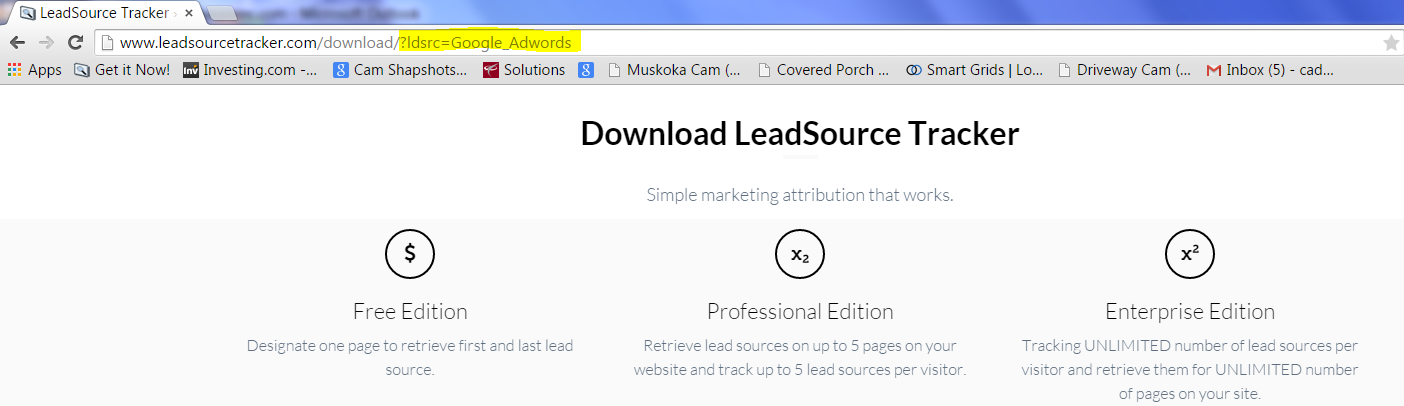Click the x² Enterprise Edition icon
The height and width of the screenshot is (406, 1404).
[1190, 254]
